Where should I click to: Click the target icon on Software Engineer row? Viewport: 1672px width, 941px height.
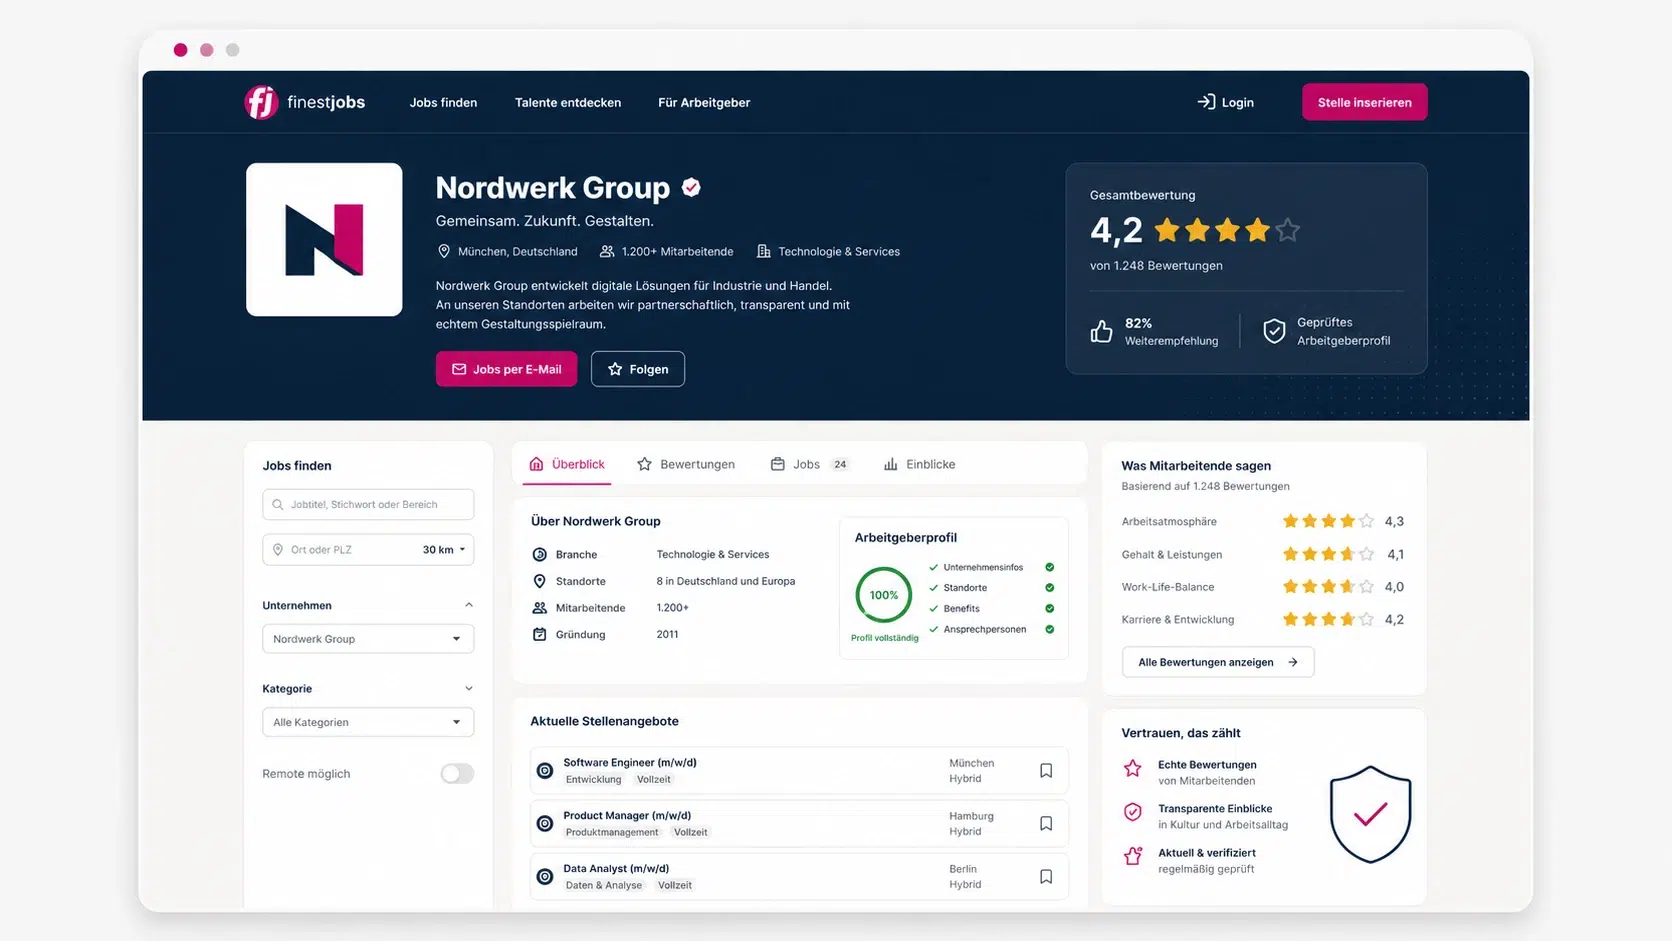545,771
